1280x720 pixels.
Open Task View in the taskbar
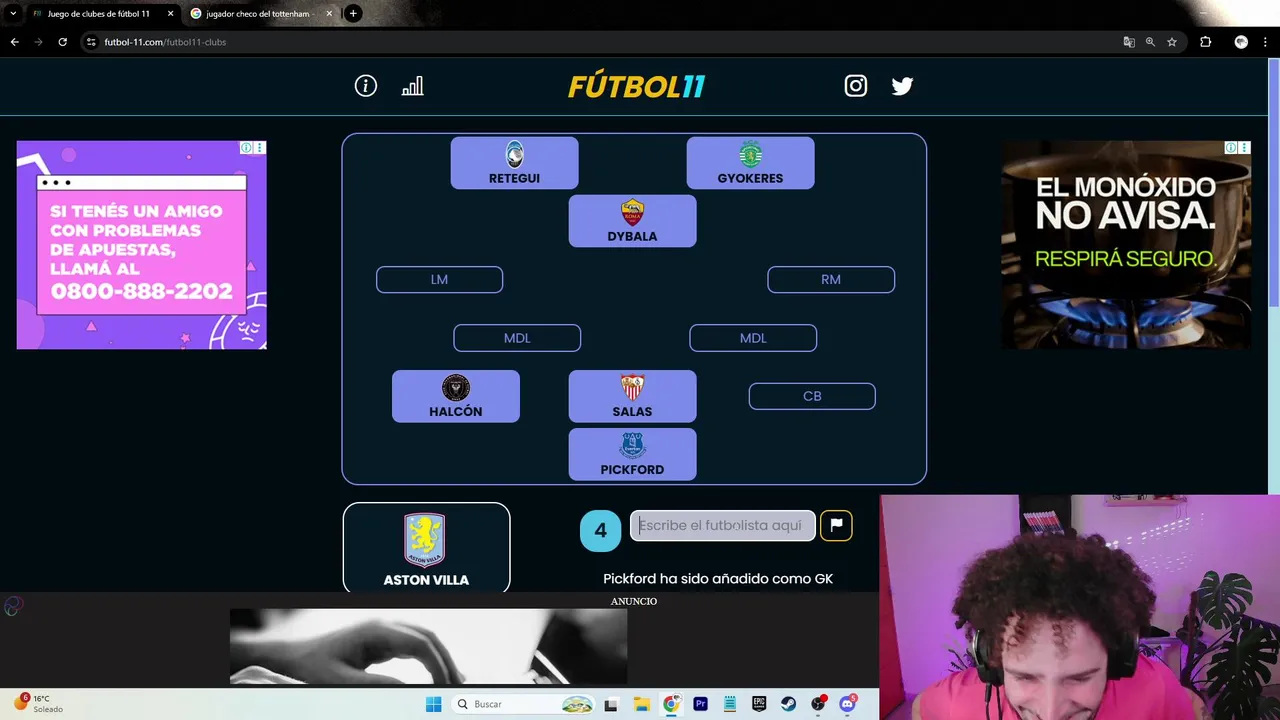click(612, 704)
